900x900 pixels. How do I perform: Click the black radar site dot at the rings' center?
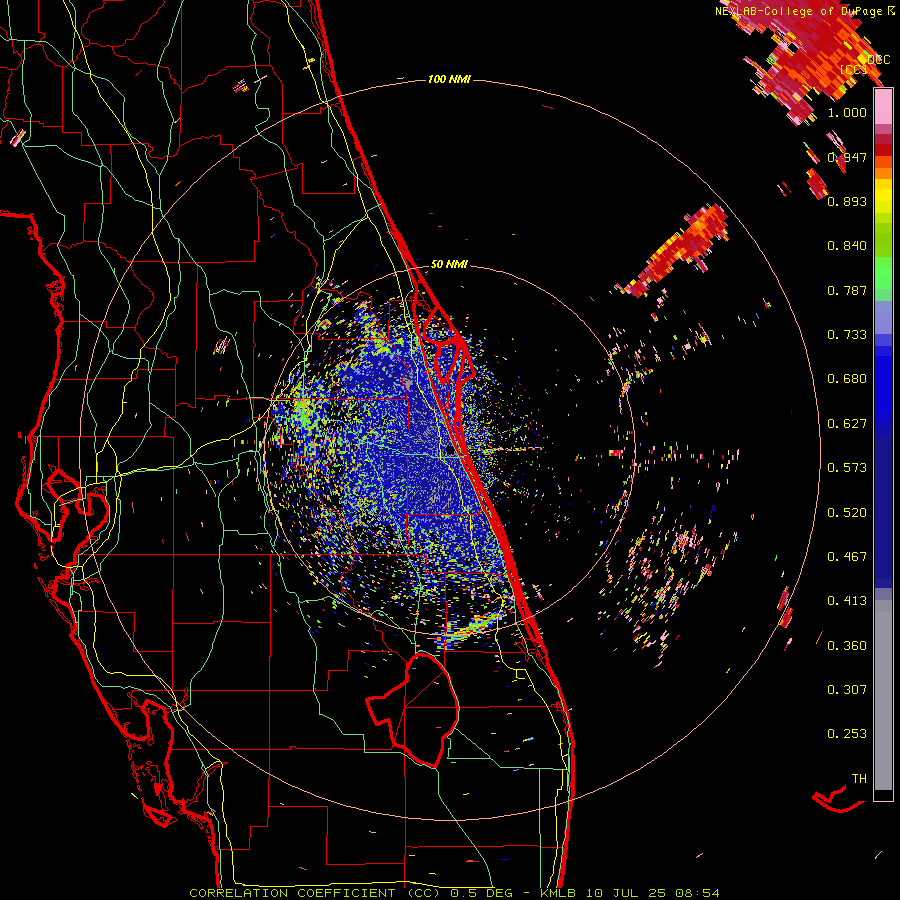tap(450, 451)
